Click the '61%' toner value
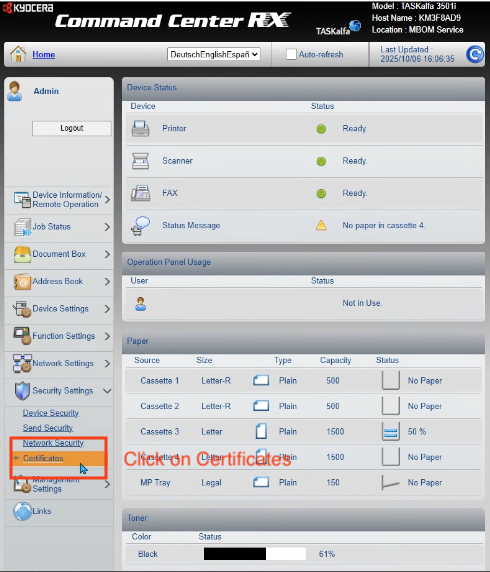Viewport: 490px width, 572px height. click(x=327, y=554)
